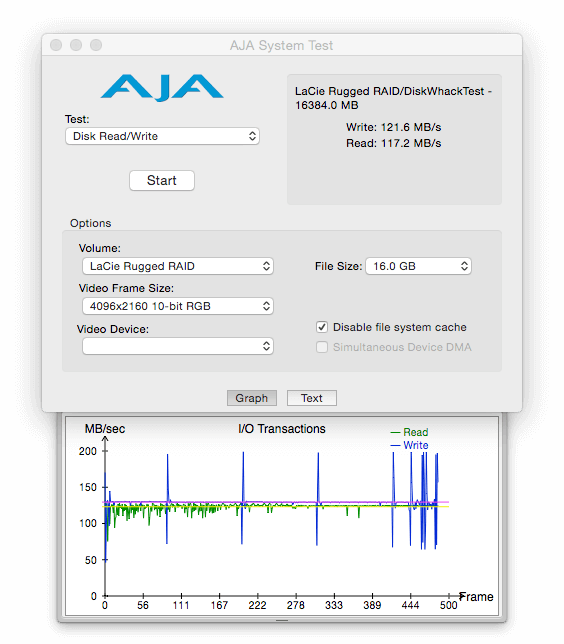Click the Read: 117.2 MB/s result

pyautogui.click(x=394, y=143)
